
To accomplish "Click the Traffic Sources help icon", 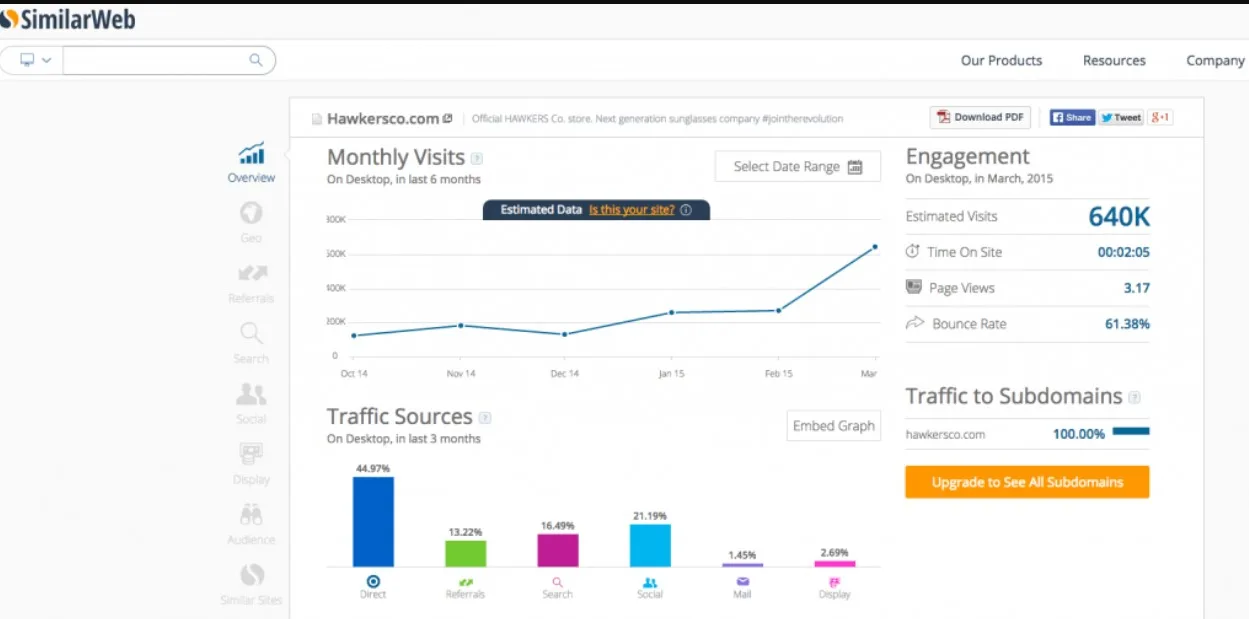I will pos(485,418).
